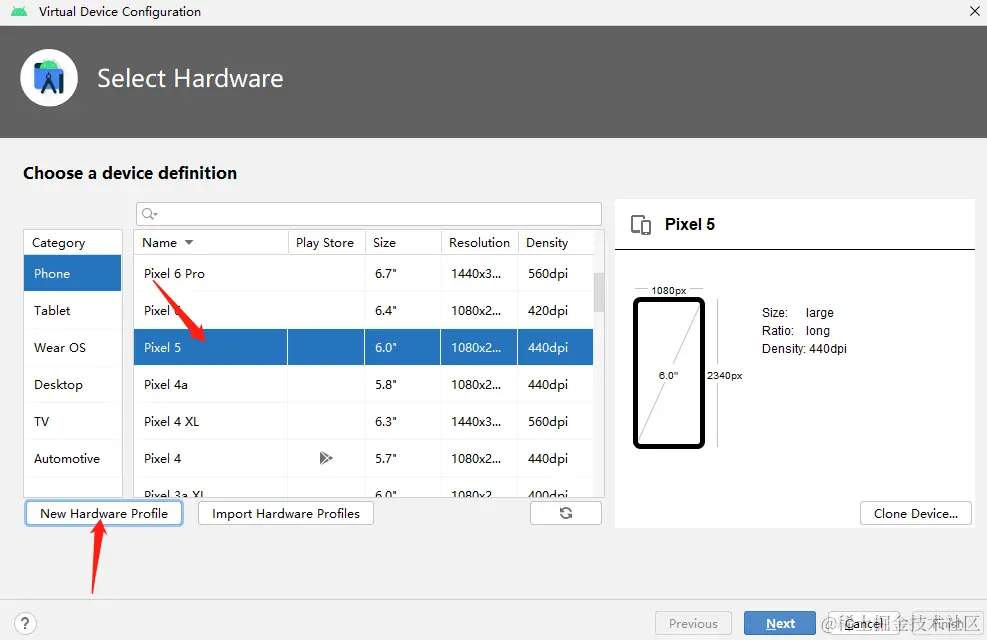Image resolution: width=987 pixels, height=640 pixels.
Task: Click Import Hardware Profiles button
Action: 286,513
